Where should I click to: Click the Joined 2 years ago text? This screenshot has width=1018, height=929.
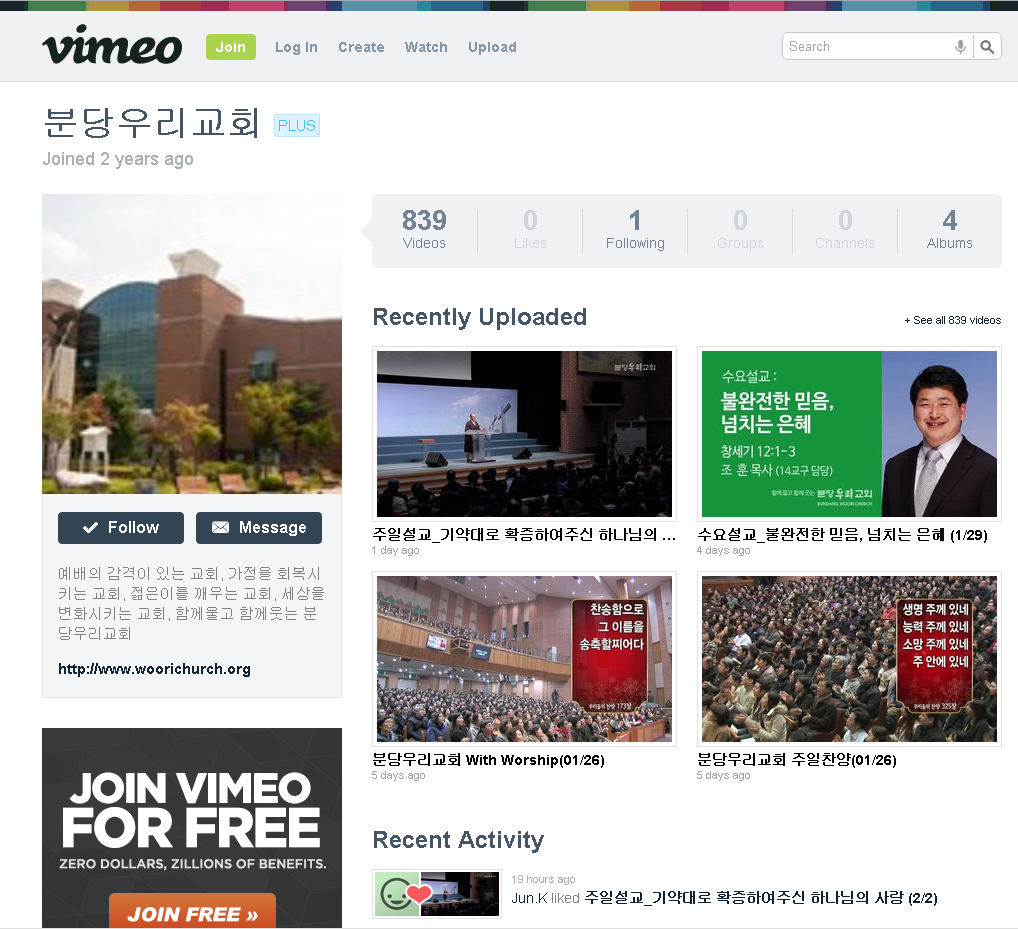(118, 159)
